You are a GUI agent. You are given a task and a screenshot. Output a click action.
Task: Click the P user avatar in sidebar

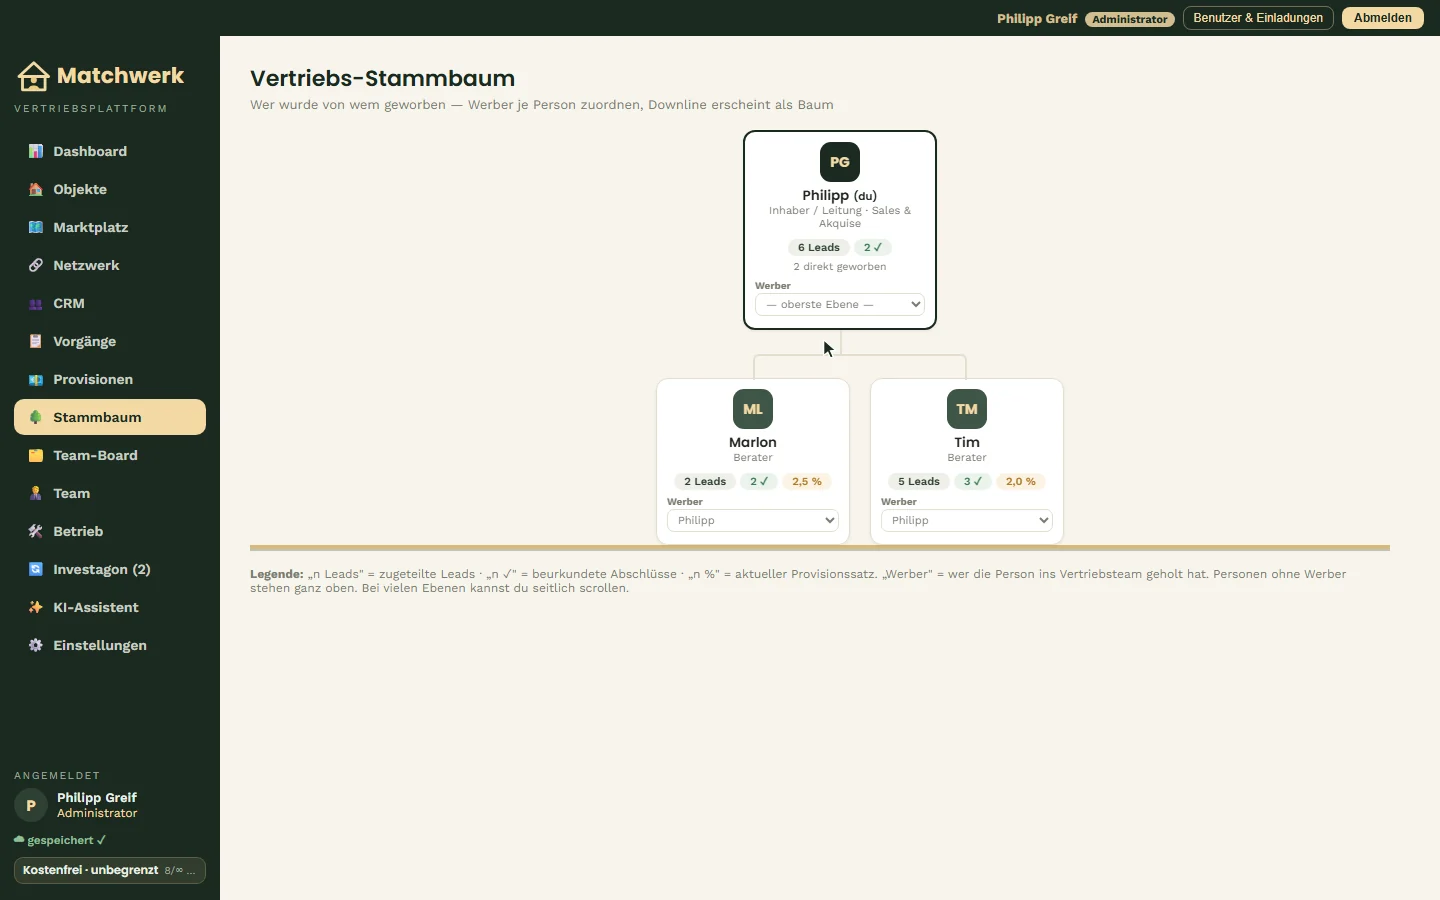pyautogui.click(x=31, y=805)
